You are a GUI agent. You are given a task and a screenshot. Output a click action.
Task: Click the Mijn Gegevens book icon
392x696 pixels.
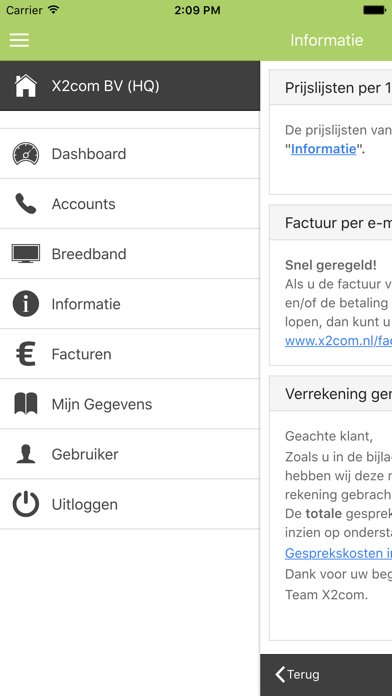pyautogui.click(x=26, y=404)
